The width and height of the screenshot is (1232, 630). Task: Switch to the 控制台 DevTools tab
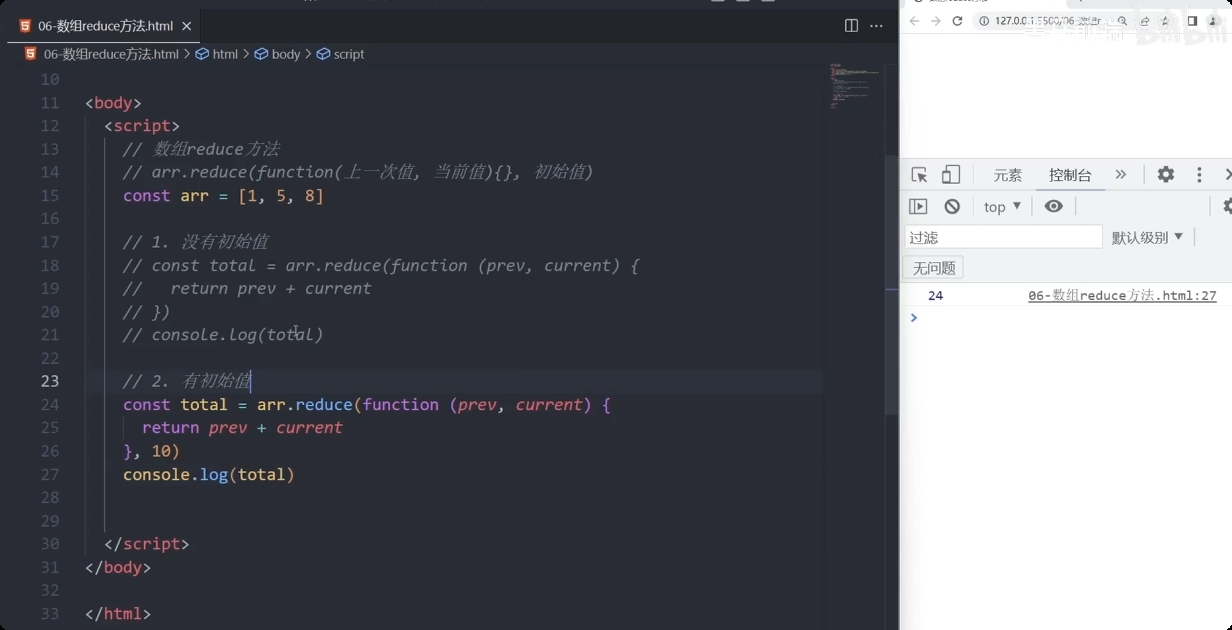[x=1070, y=175]
